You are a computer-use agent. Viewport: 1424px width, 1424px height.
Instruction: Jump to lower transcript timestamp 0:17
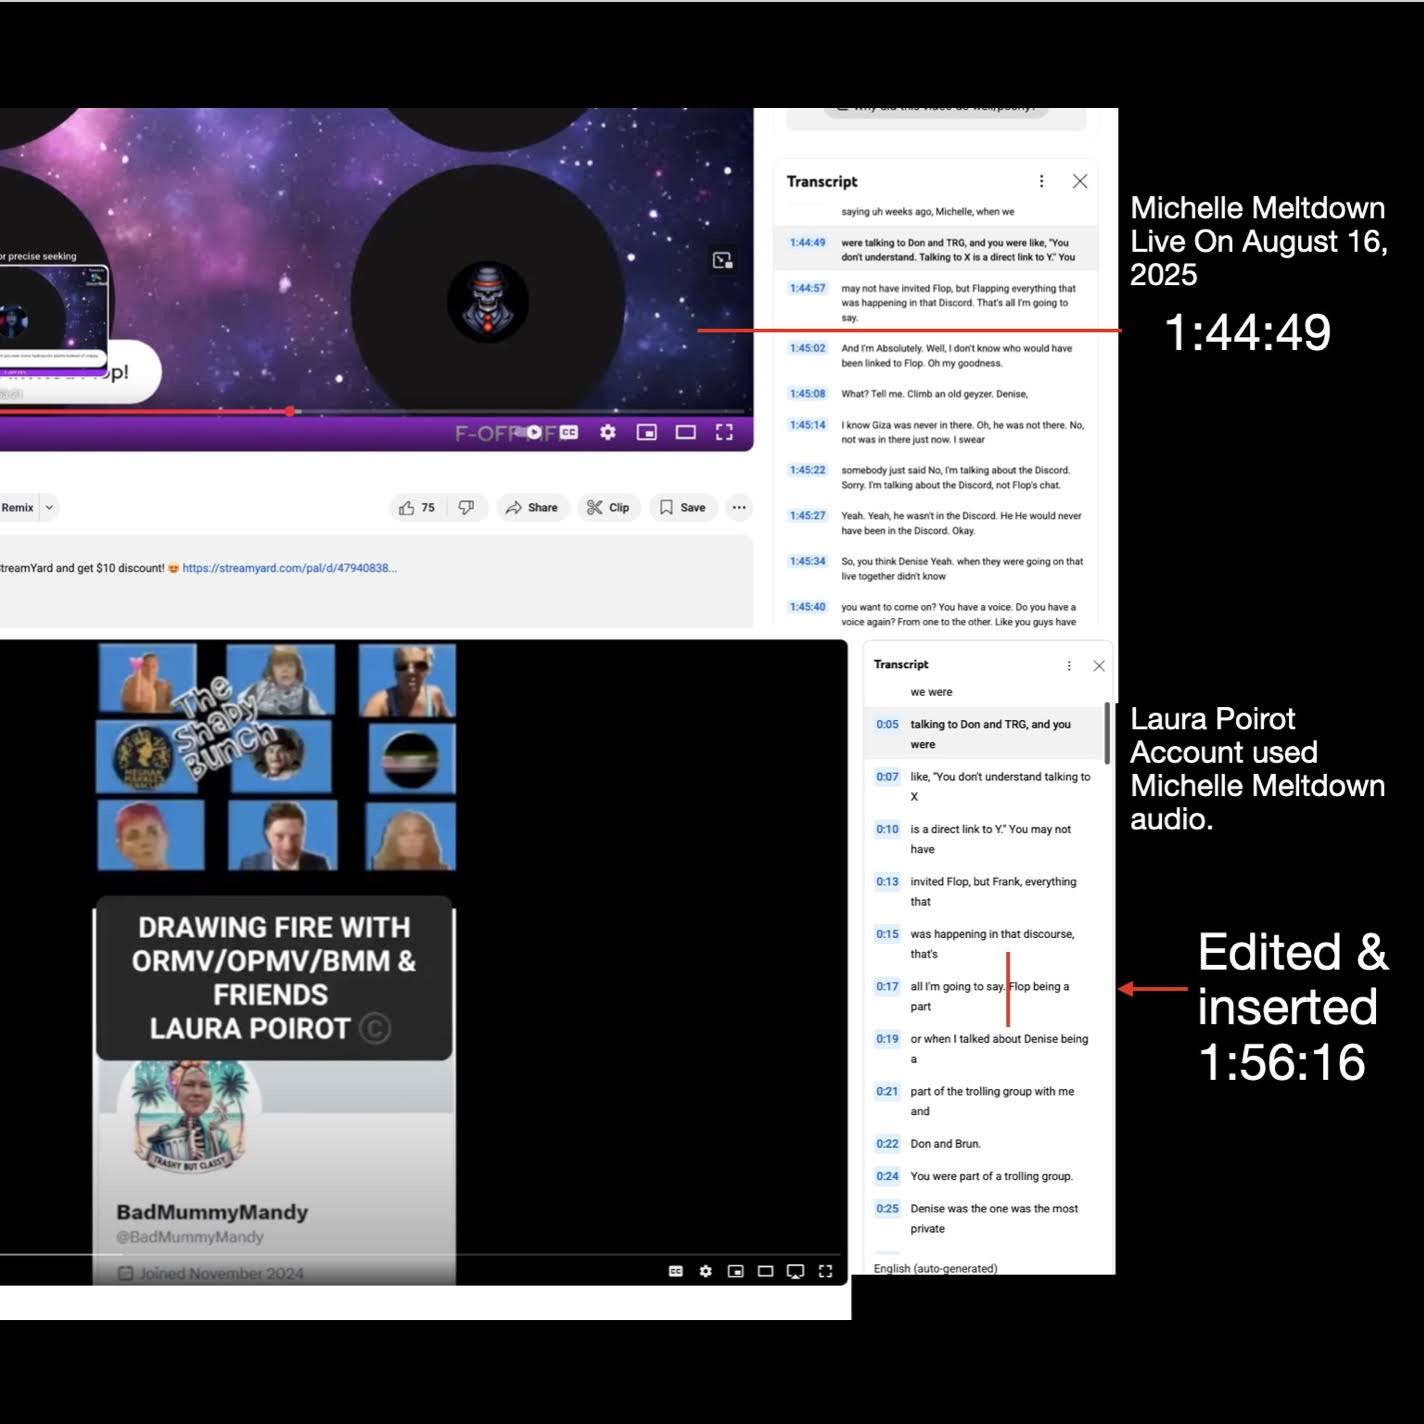pyautogui.click(x=888, y=987)
